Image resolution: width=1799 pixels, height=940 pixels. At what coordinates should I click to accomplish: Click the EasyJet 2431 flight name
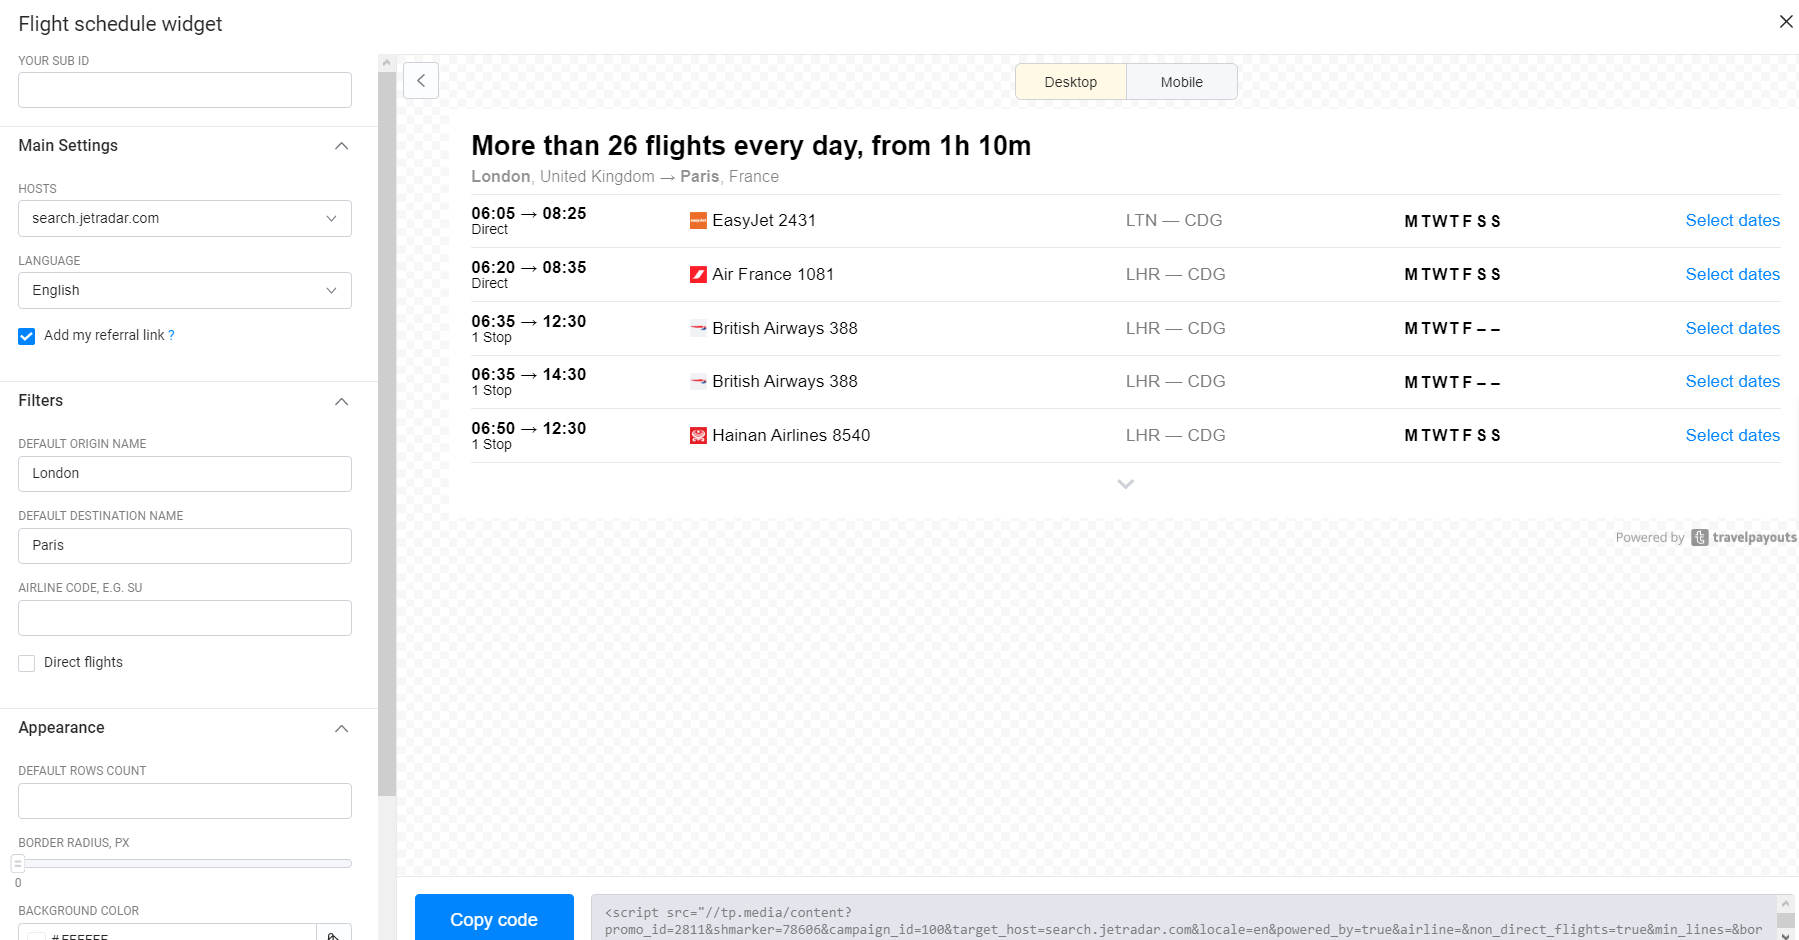pos(764,220)
